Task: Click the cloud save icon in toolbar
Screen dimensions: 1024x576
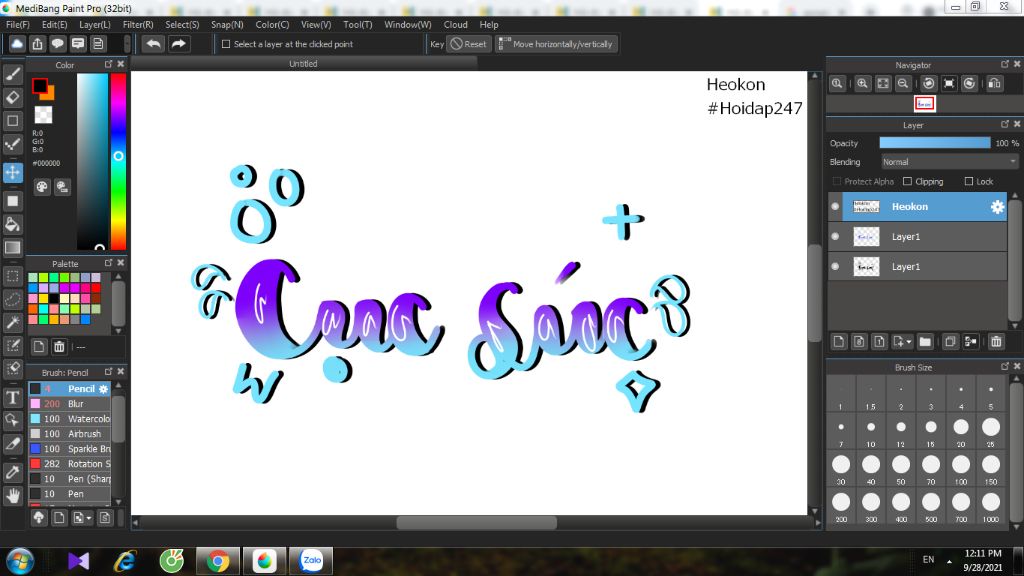Action: (x=17, y=44)
